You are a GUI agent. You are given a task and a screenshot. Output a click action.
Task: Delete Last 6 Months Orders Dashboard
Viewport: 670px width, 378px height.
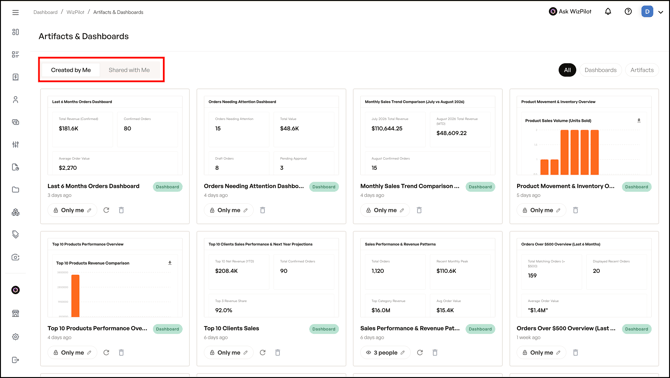[121, 210]
